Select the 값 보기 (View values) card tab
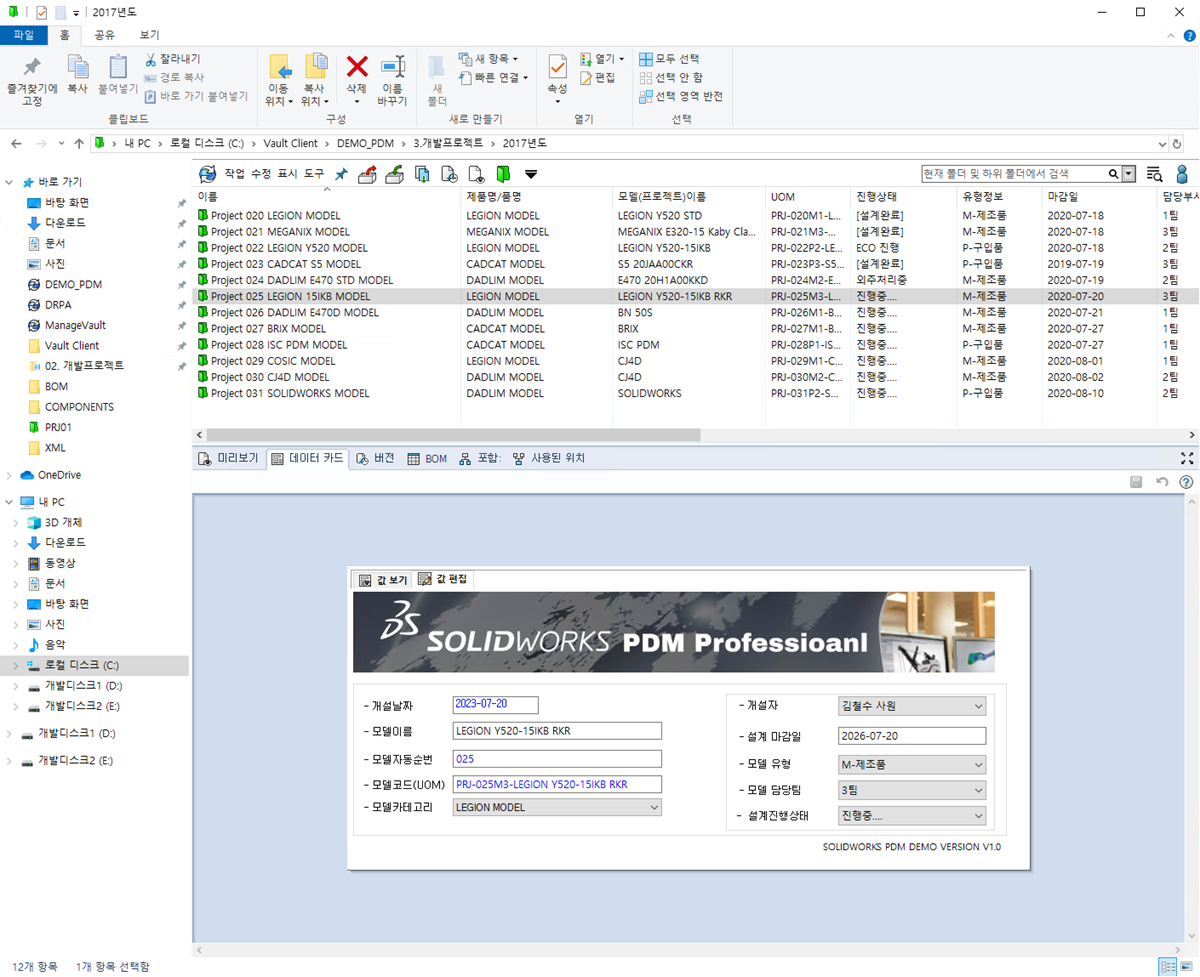The height and width of the screenshot is (977, 1200). click(x=383, y=580)
